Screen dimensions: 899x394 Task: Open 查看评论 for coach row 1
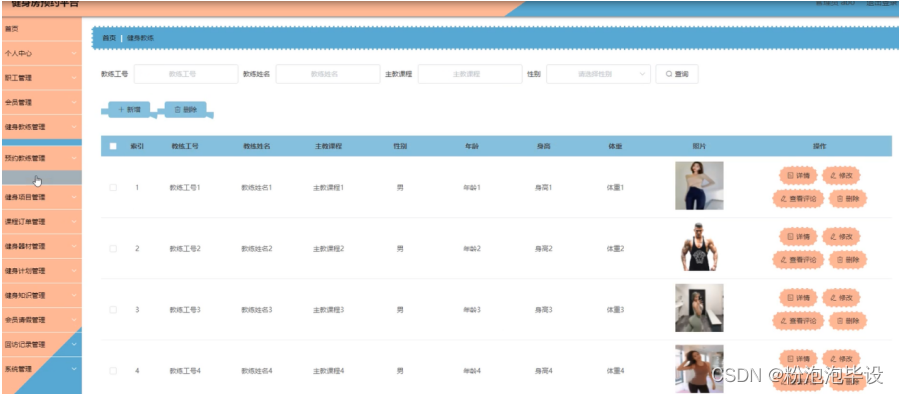pyautogui.click(x=798, y=198)
